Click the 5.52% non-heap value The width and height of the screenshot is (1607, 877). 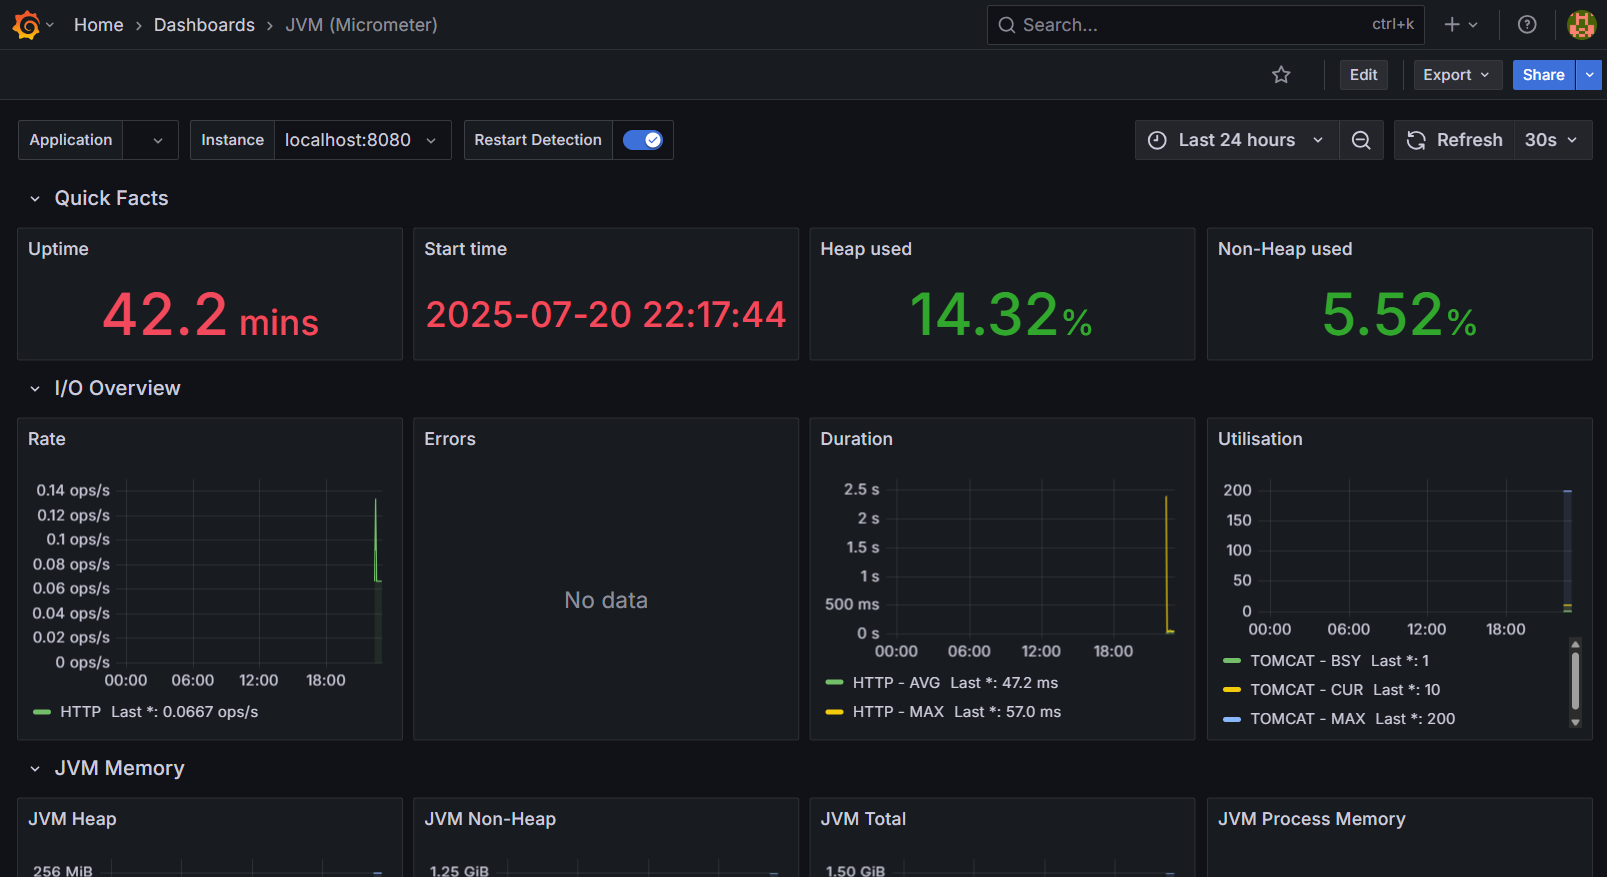point(1399,315)
